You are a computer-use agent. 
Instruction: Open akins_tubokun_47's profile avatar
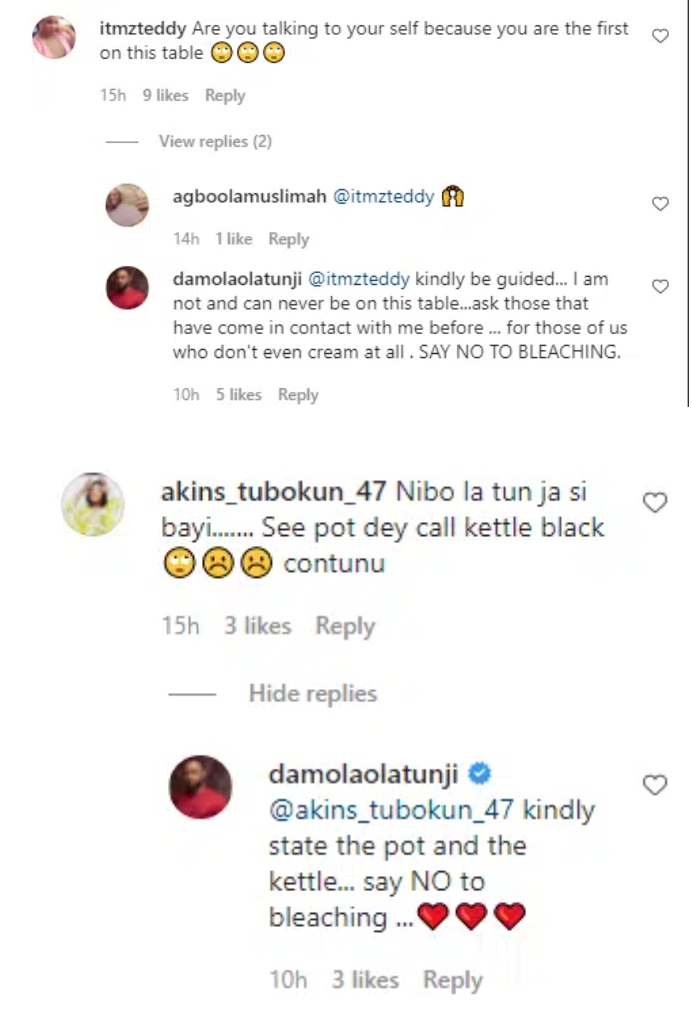93,504
